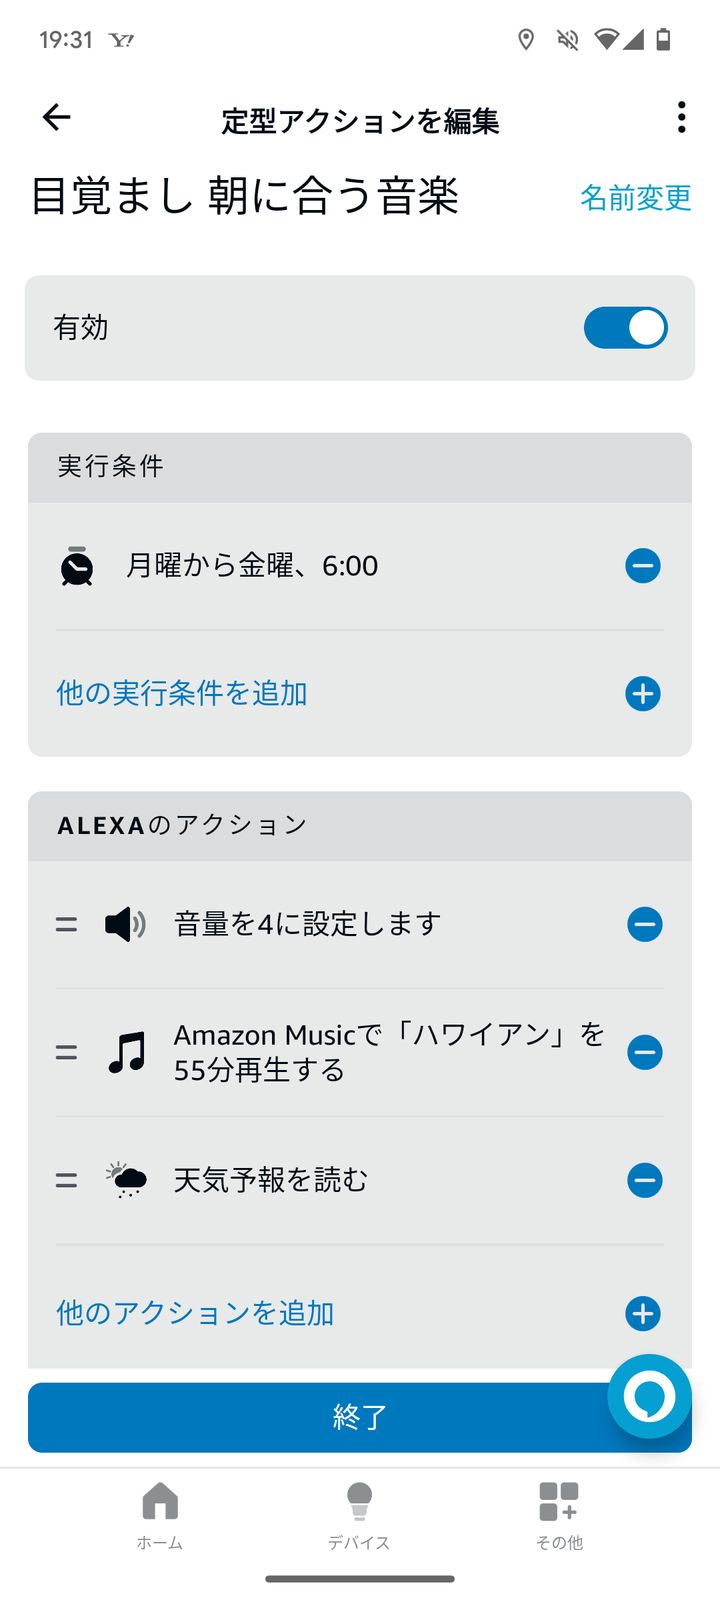Tap the plus icon for 他の実行条件を追加
This screenshot has width=720, height=1600.
click(643, 693)
